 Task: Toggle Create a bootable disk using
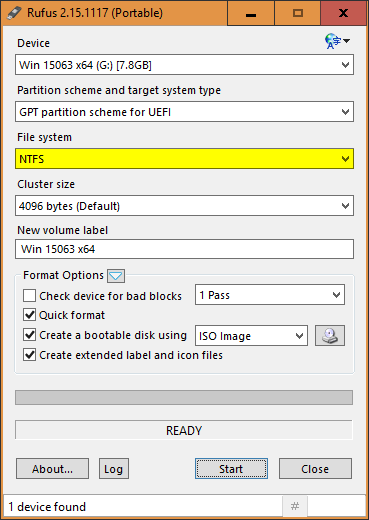click(29, 335)
